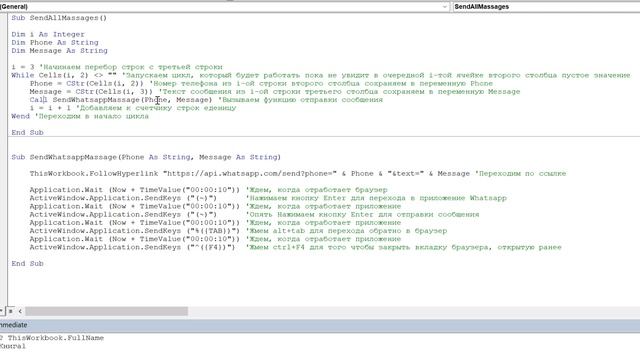640x360 pixels.
Task: Switch to Full Module View icon
Action: 11,311
